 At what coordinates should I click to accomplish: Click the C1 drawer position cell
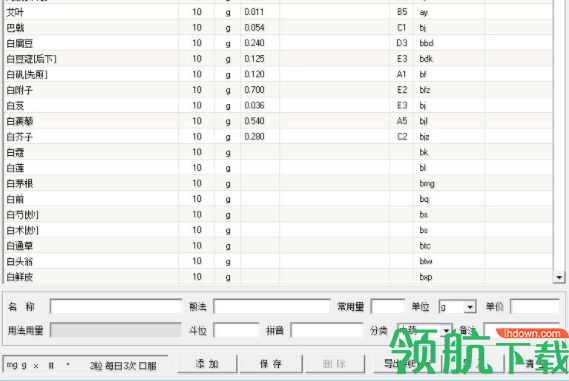point(401,28)
